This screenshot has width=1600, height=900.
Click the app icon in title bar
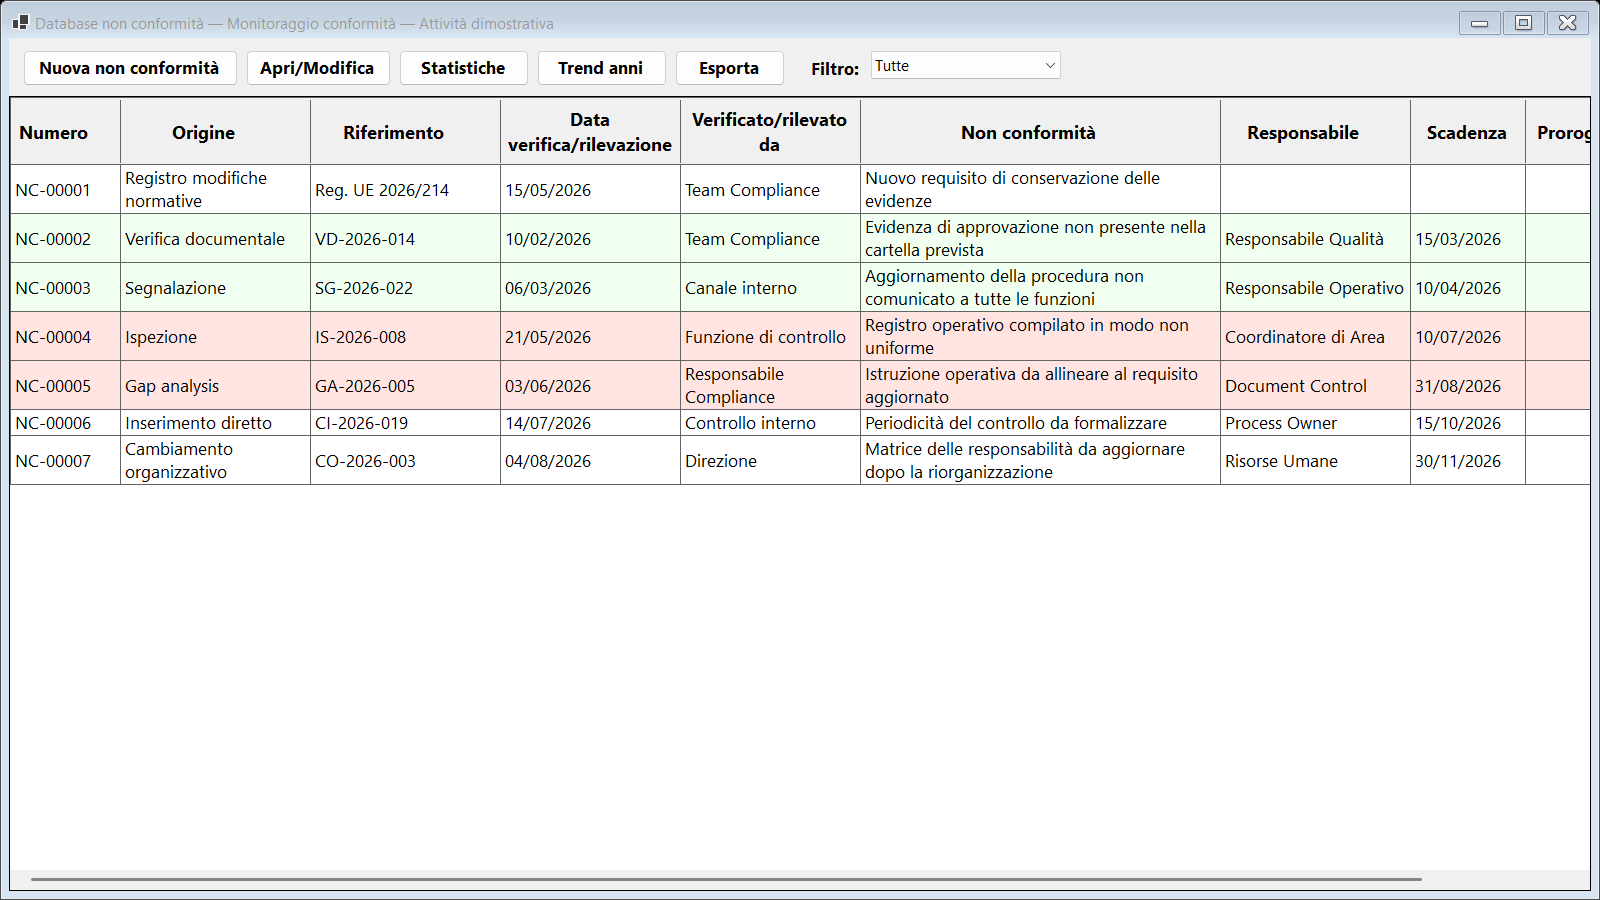click(20, 22)
